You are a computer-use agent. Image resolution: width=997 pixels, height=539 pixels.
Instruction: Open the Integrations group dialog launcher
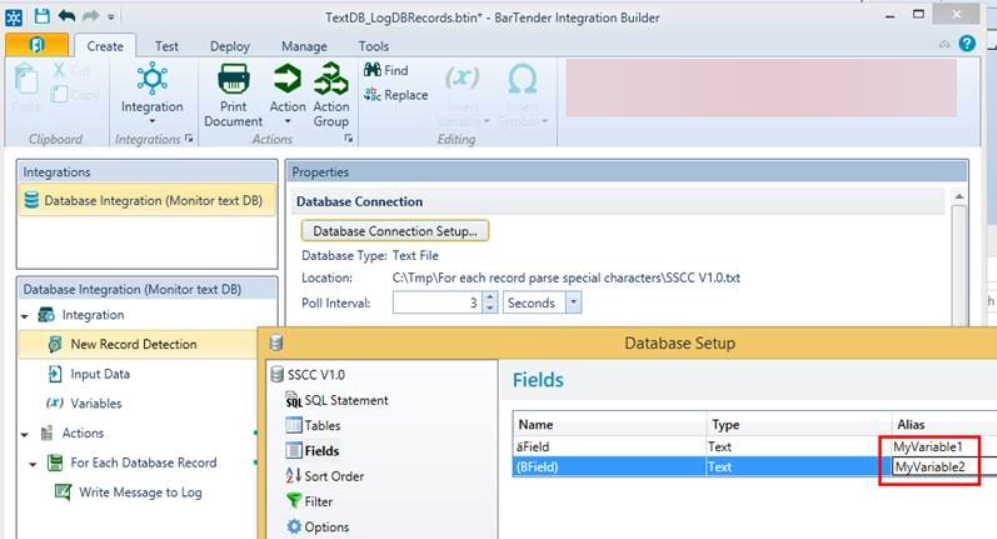click(x=189, y=138)
